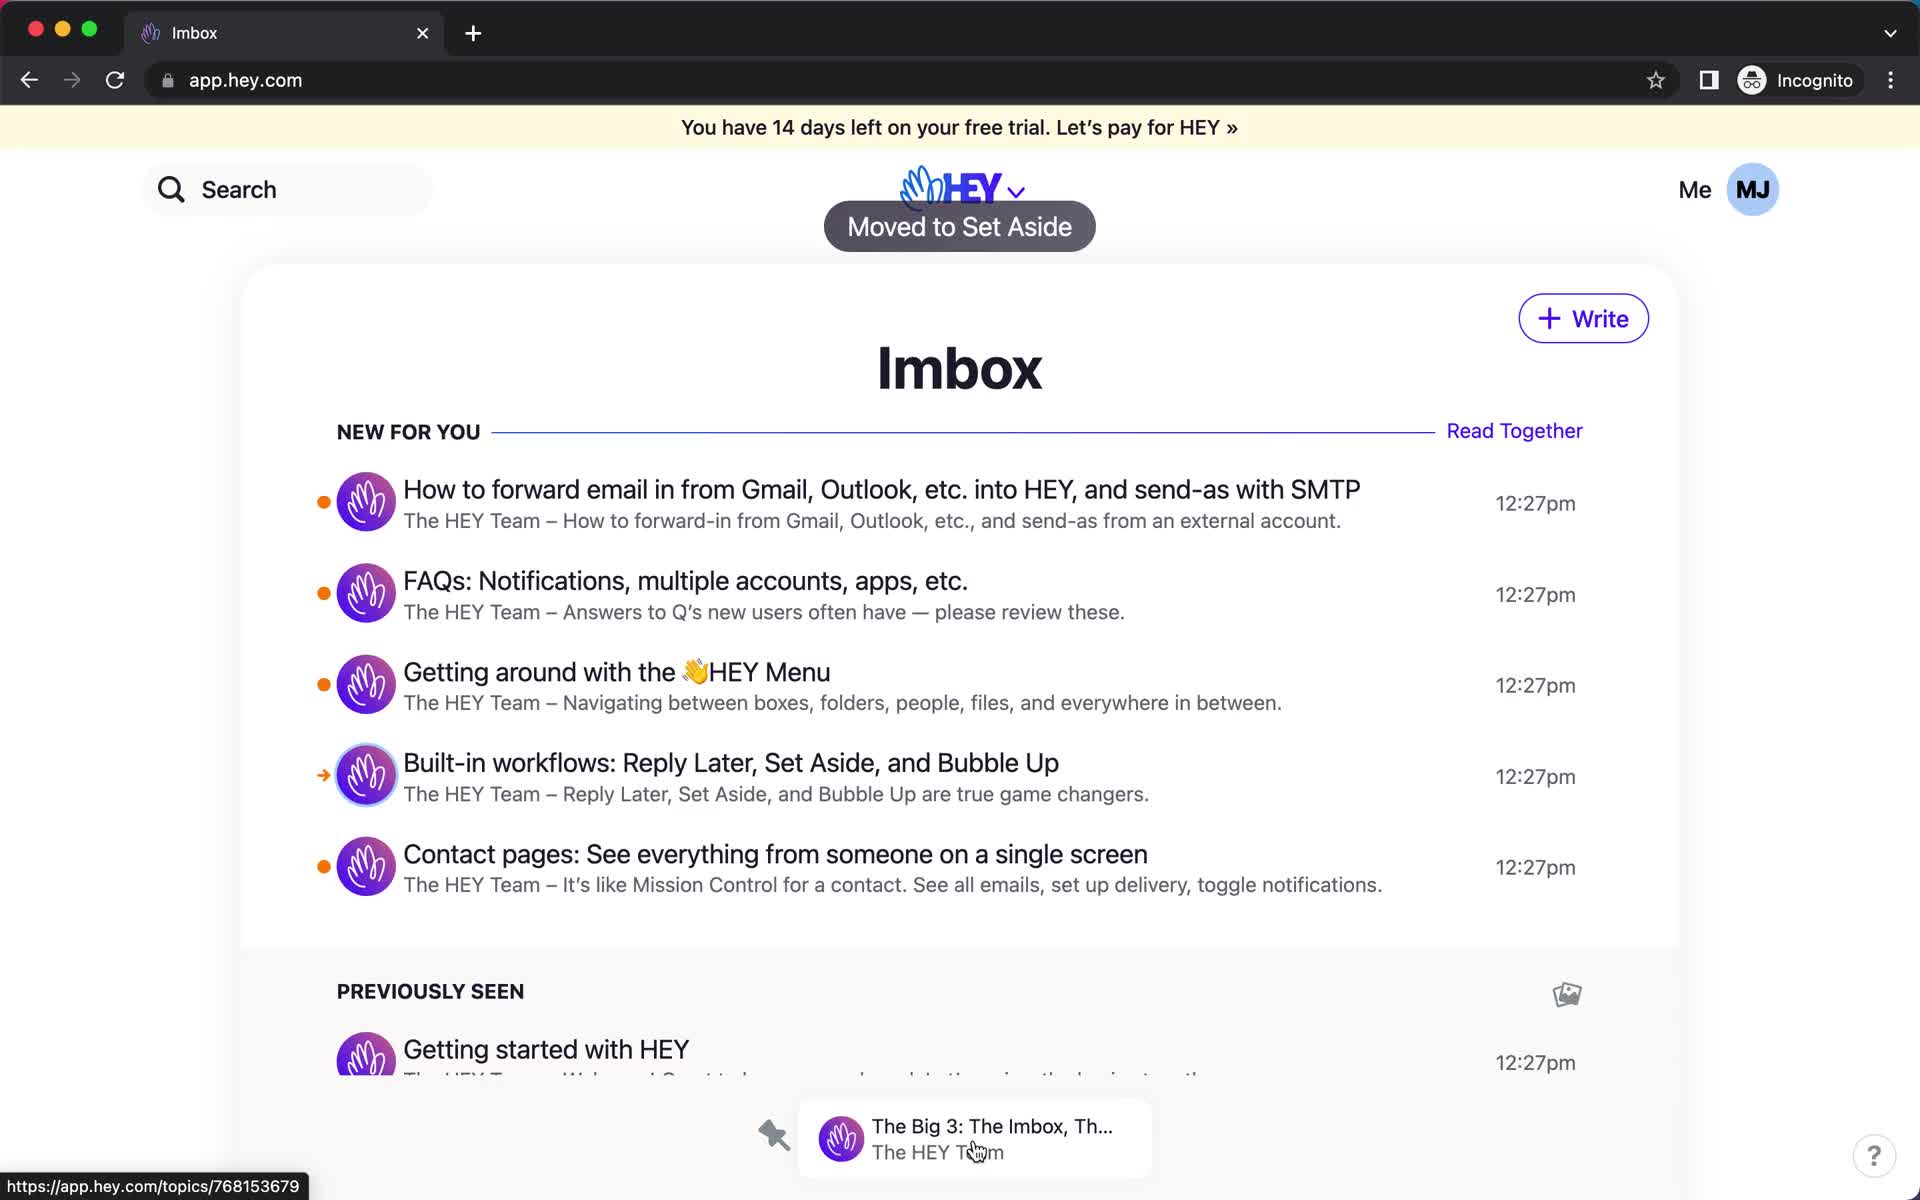
Task: Click the orange unread dot on FAQs email
Action: tap(323, 593)
